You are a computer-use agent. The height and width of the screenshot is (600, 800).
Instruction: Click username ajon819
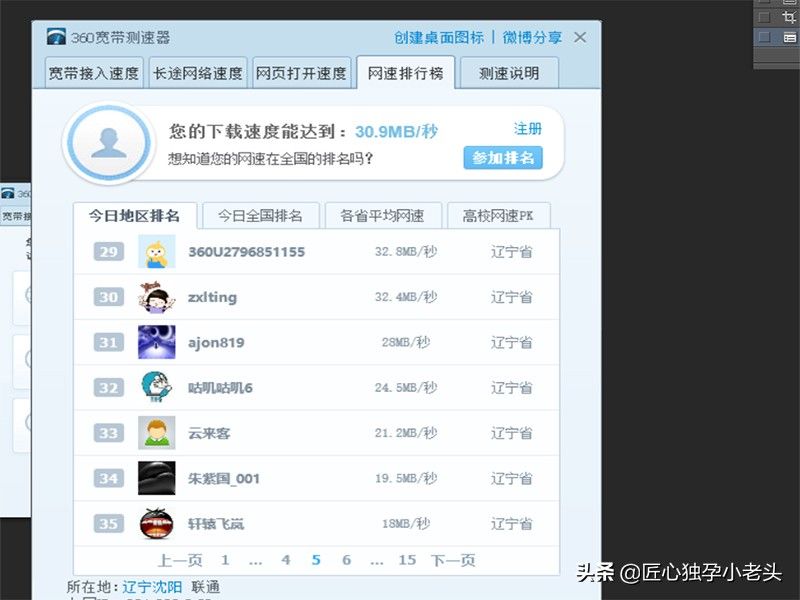(216, 342)
